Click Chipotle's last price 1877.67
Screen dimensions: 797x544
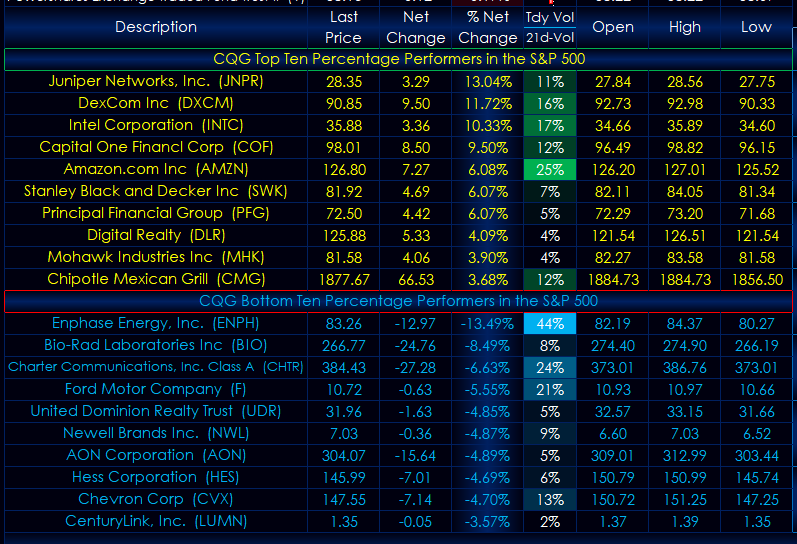click(344, 279)
